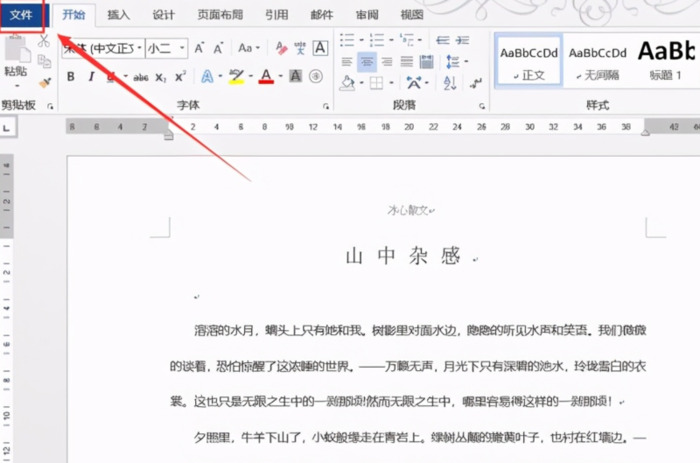700x463 pixels.
Task: Click the title 山中杂感
Action: coord(403,256)
